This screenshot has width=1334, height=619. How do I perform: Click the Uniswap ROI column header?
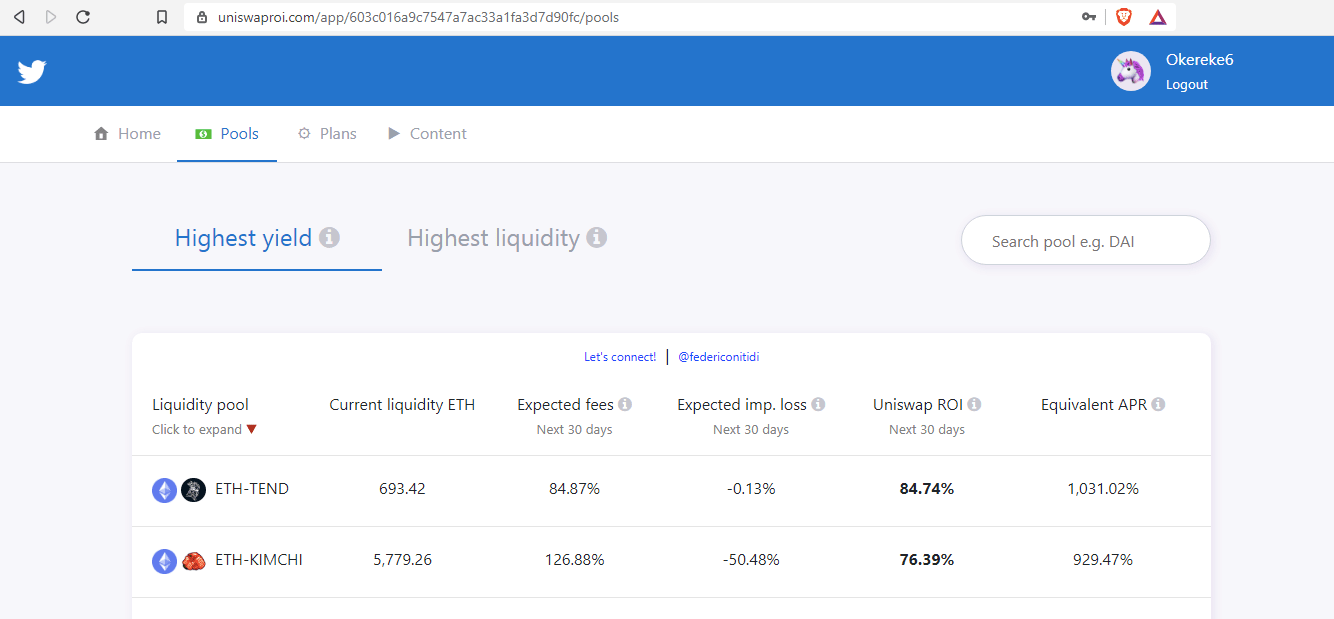(x=917, y=405)
